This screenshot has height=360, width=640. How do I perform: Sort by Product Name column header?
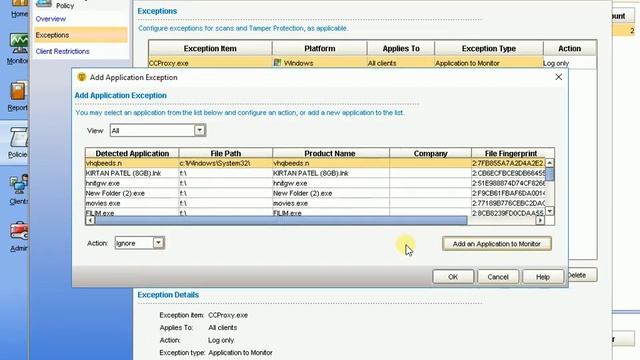pos(330,153)
